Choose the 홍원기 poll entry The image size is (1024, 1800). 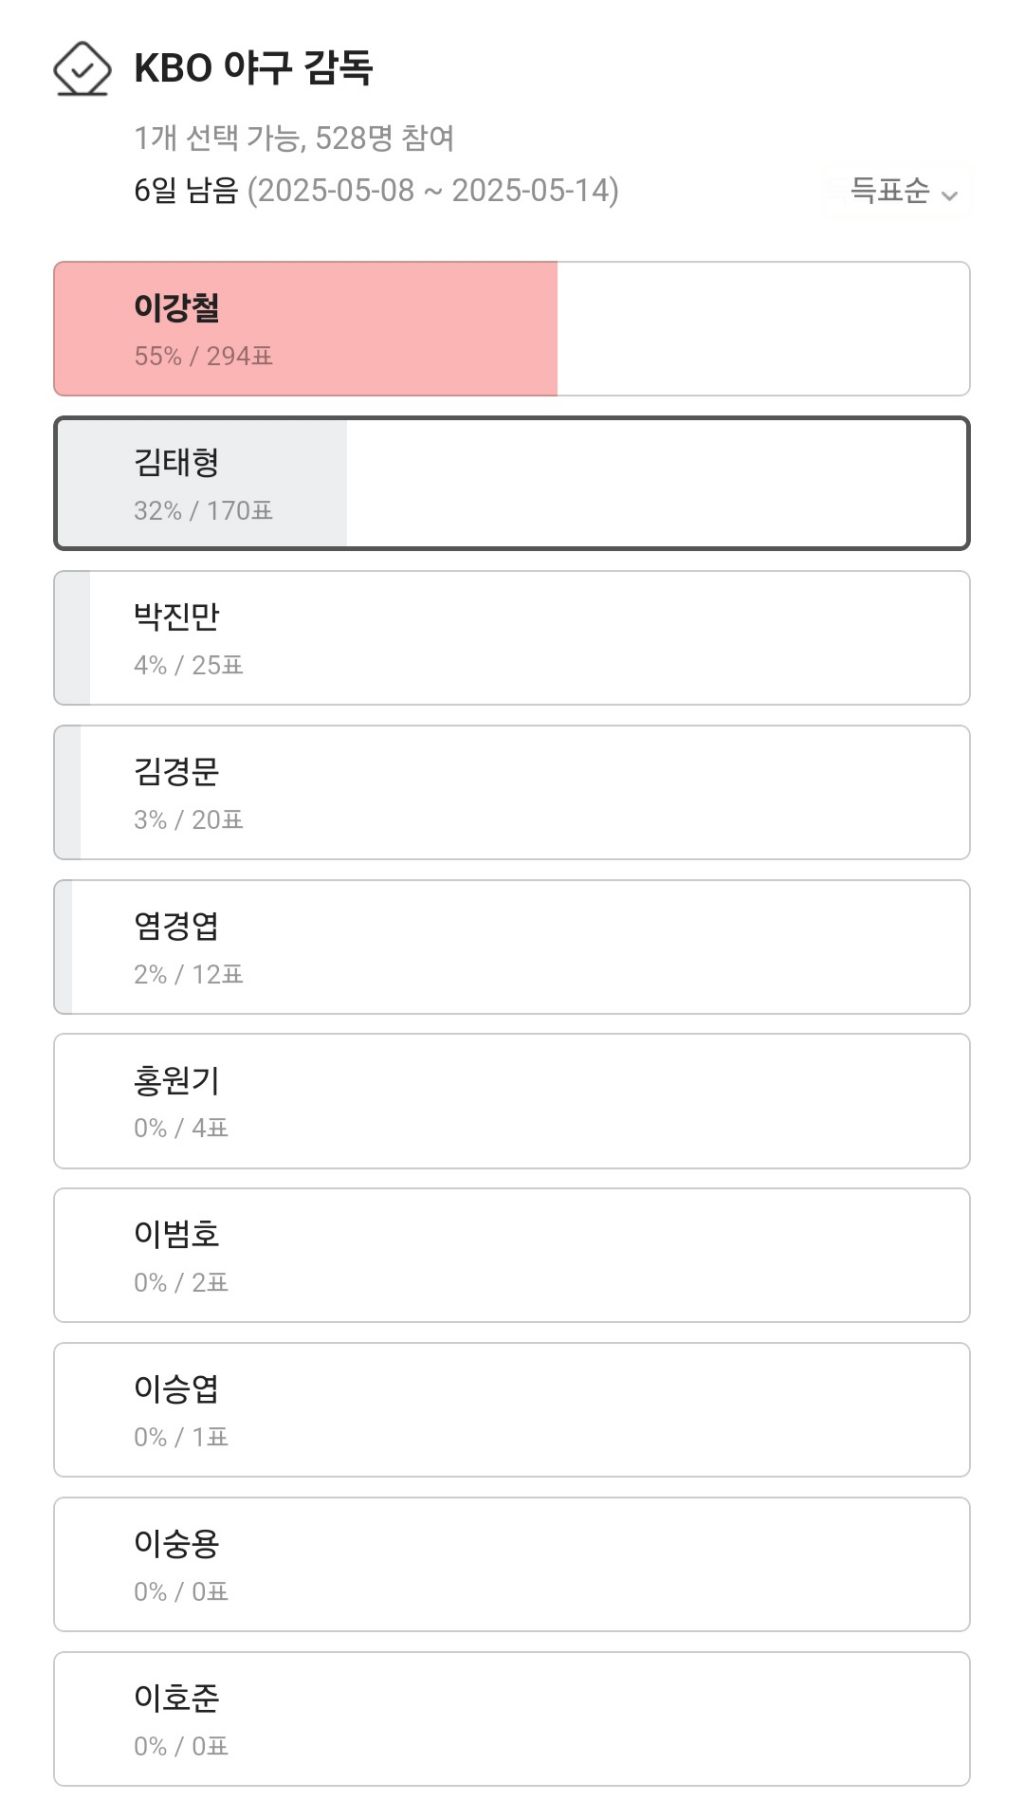511,1101
